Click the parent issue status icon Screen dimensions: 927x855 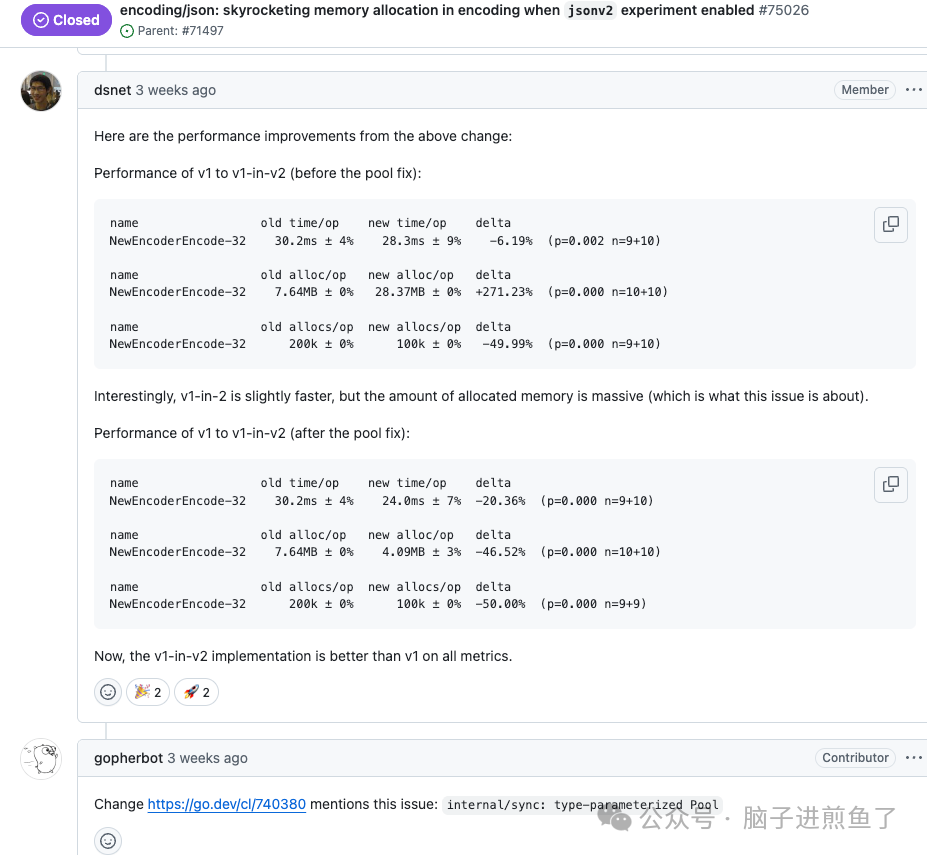(x=127, y=31)
